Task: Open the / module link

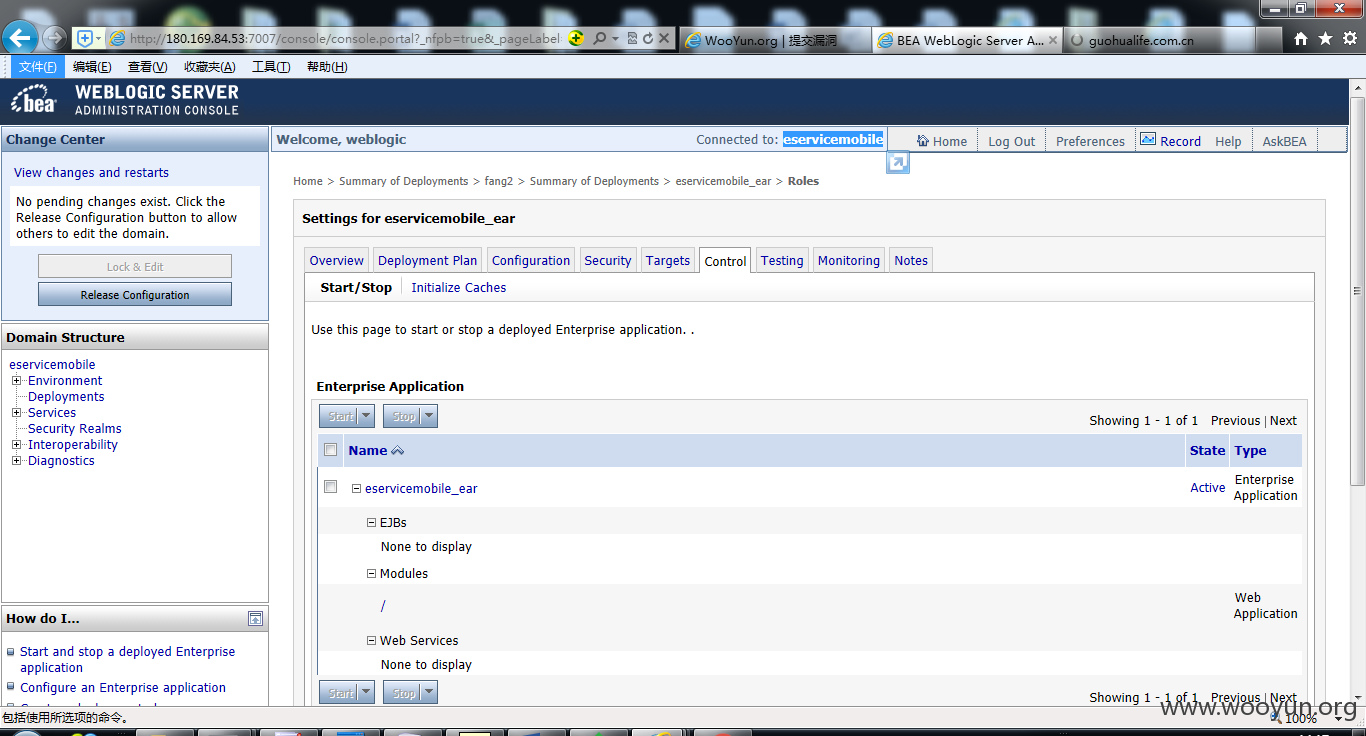Action: 383,606
